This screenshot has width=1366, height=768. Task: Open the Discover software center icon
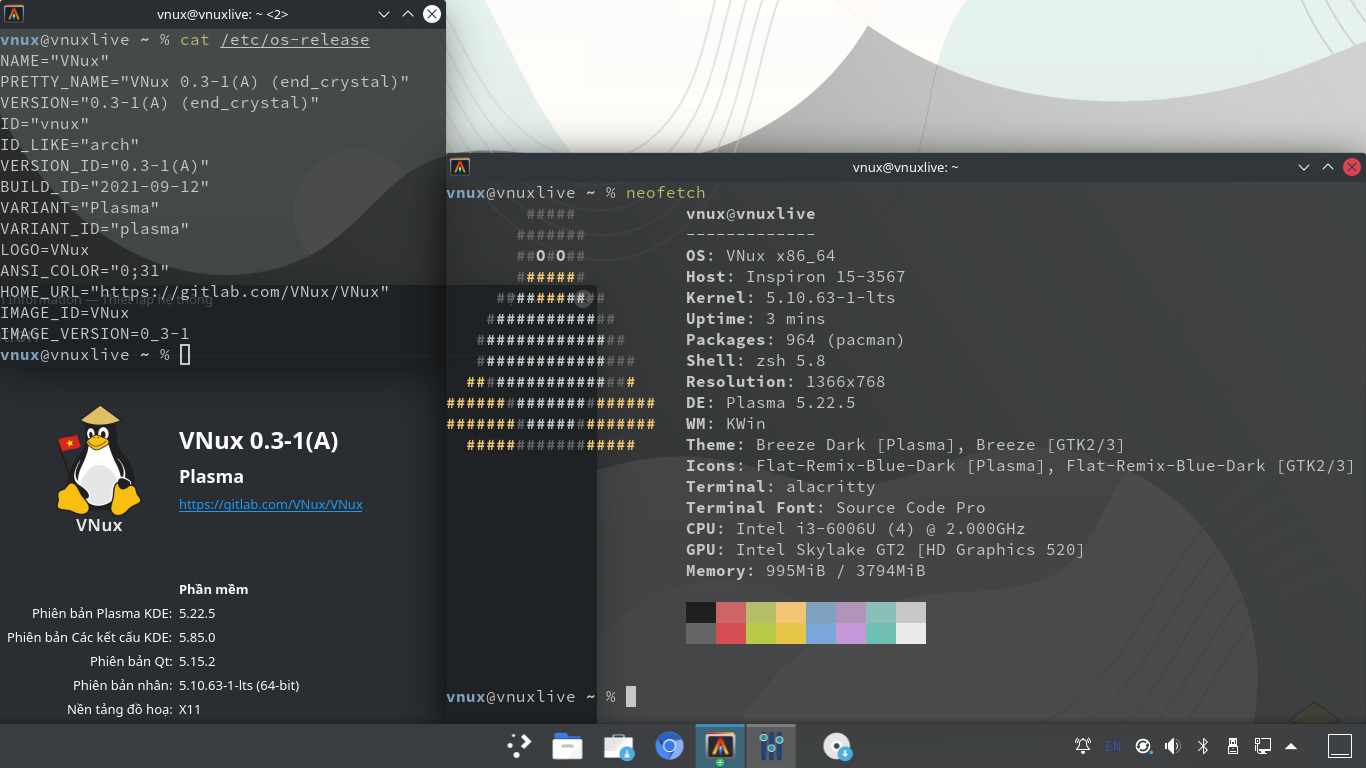point(619,746)
